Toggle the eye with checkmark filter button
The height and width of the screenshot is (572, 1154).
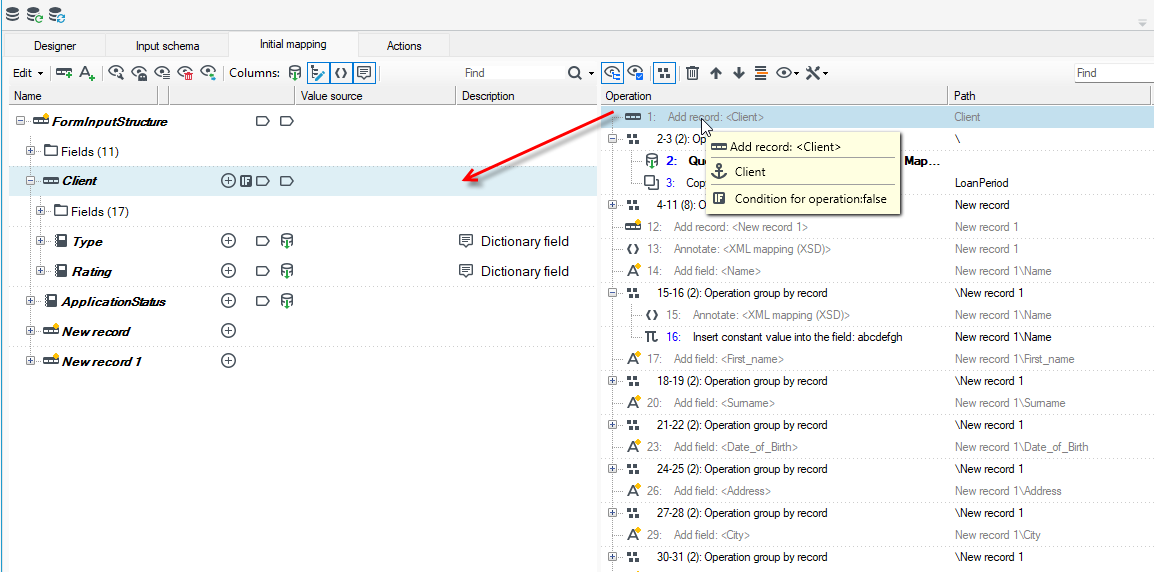click(x=636, y=73)
